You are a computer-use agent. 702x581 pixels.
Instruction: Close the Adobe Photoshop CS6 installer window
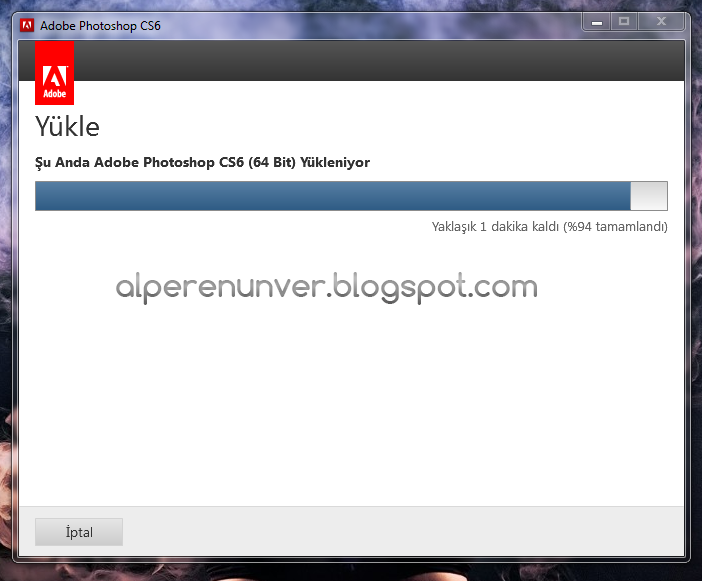(661, 21)
